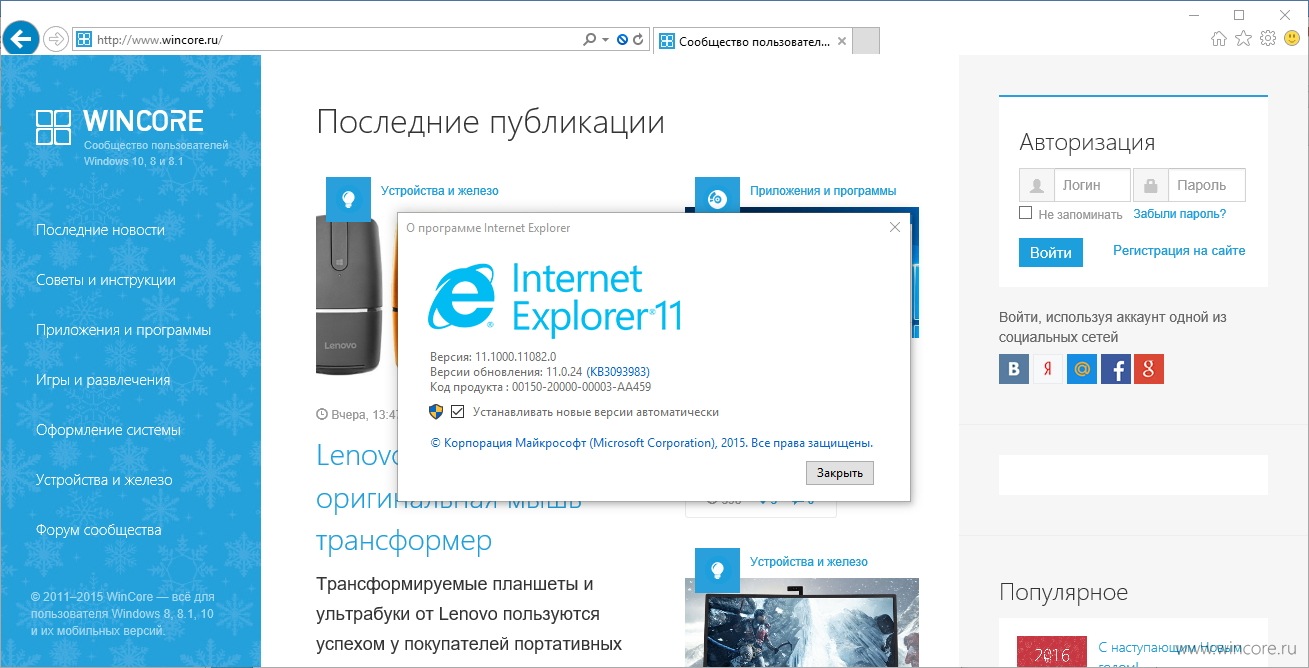Select the Сообщество пользователей tab
The width and height of the screenshot is (1309, 668).
point(753,42)
